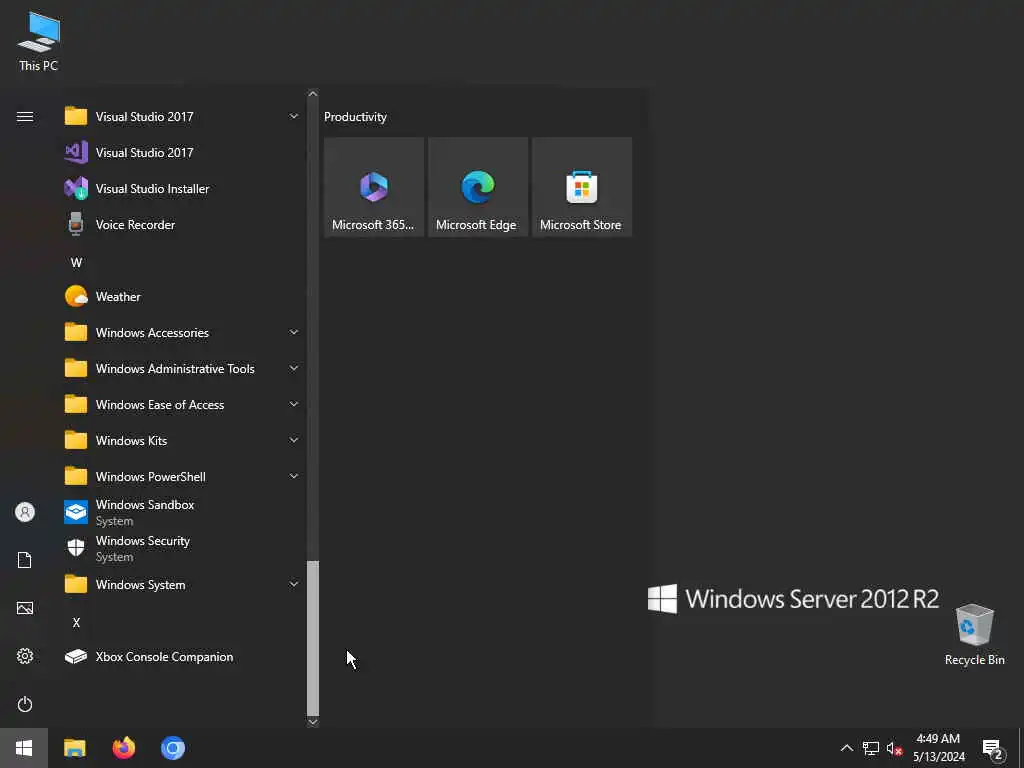Select the Recycle Bin desktop icon
This screenshot has width=1024, height=768.
(x=974, y=634)
